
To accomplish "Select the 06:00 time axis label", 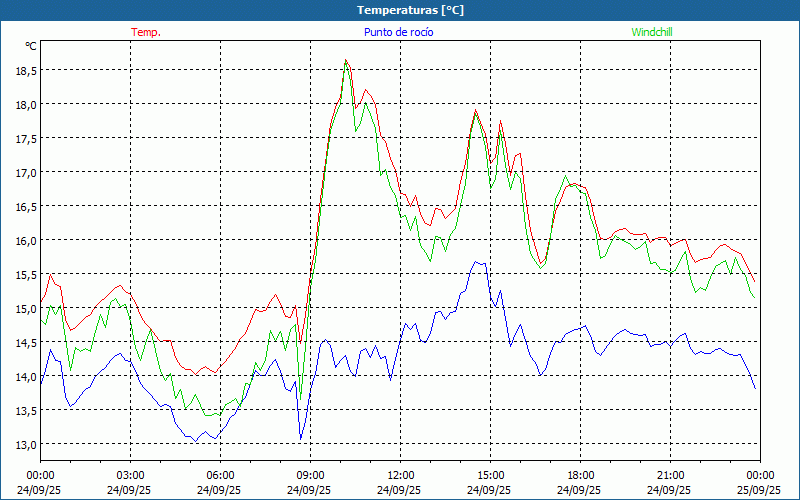I will click(x=221, y=475).
